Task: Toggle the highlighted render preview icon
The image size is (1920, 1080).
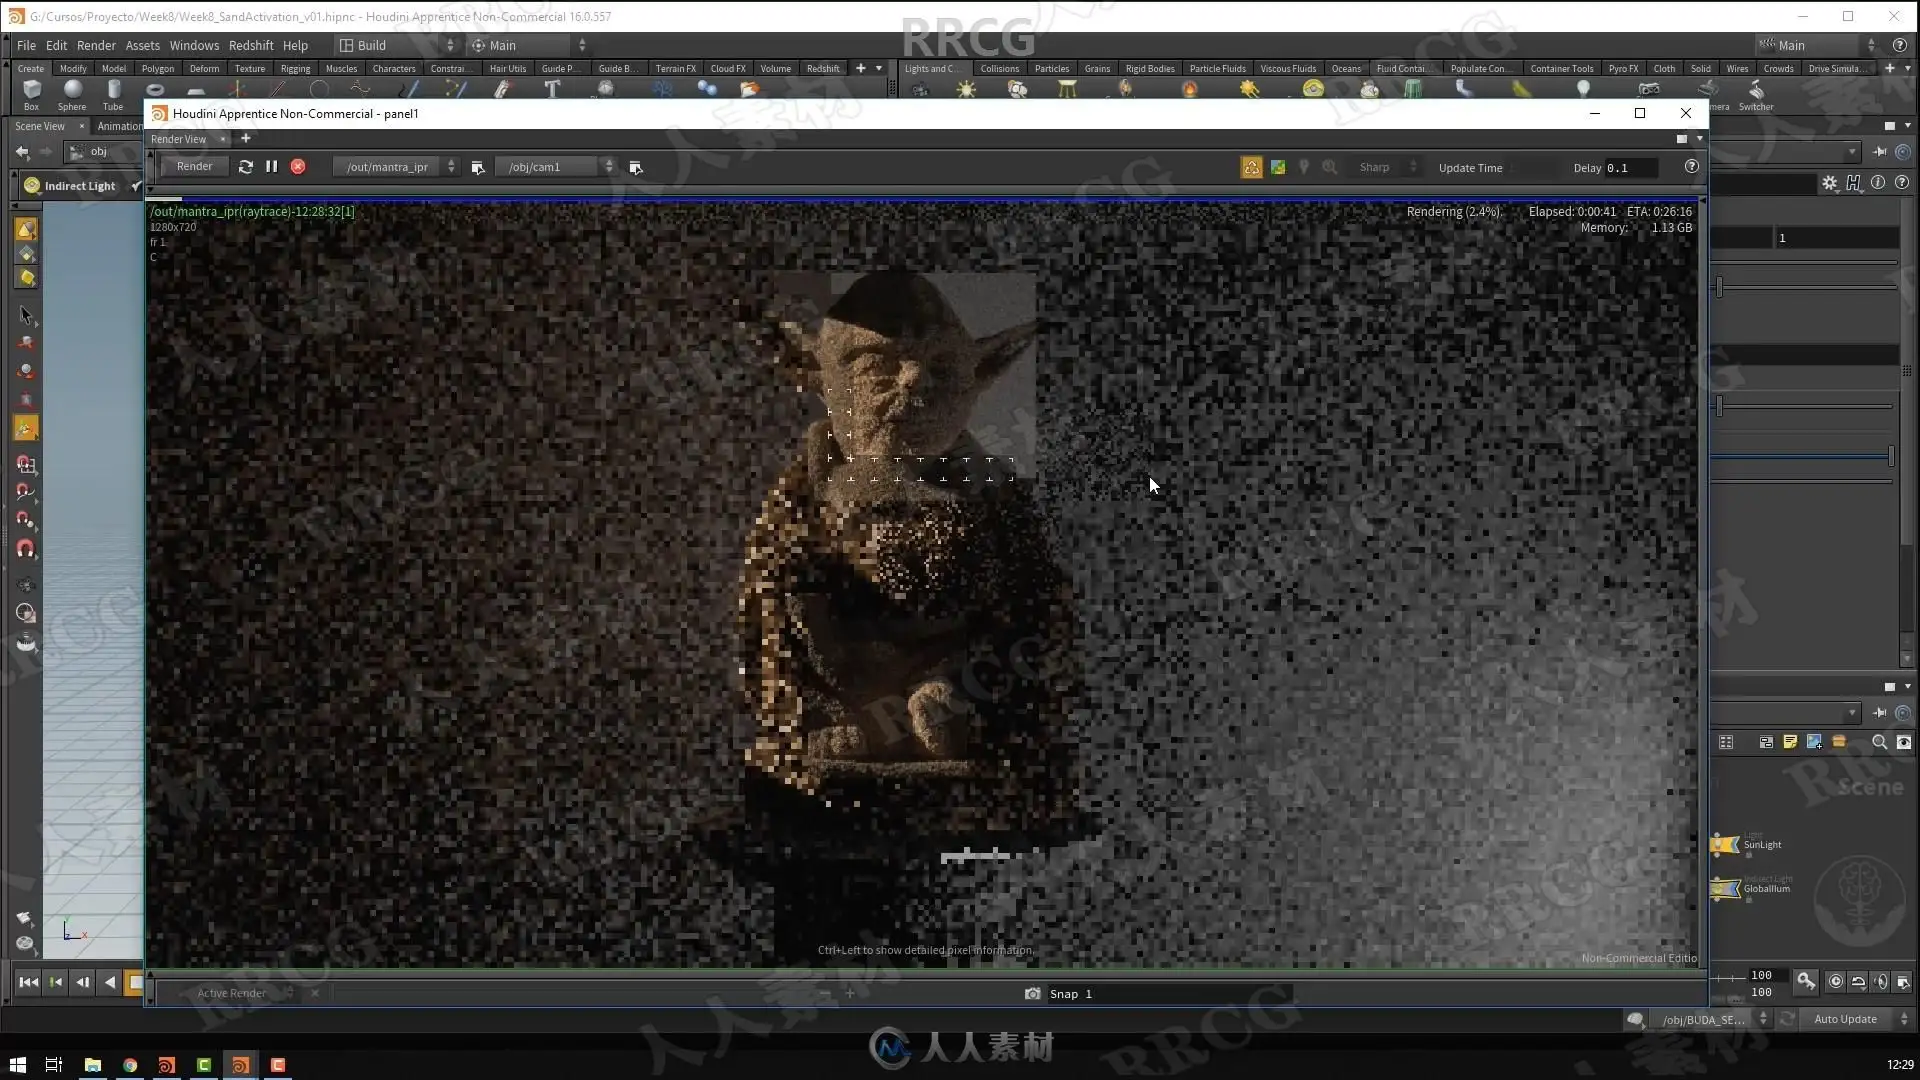Action: click(x=1251, y=168)
